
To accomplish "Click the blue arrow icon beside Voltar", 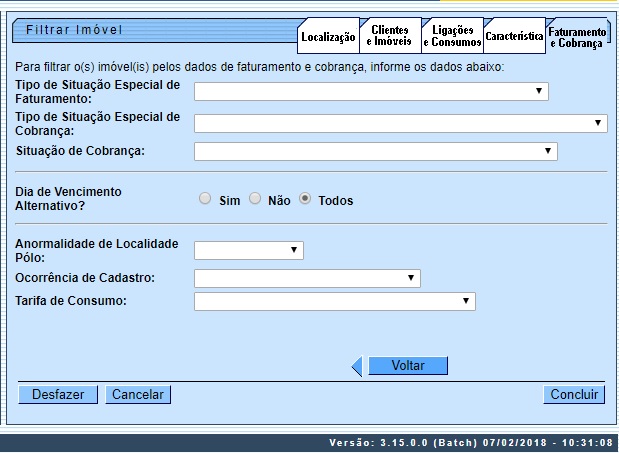I will 357,367.
